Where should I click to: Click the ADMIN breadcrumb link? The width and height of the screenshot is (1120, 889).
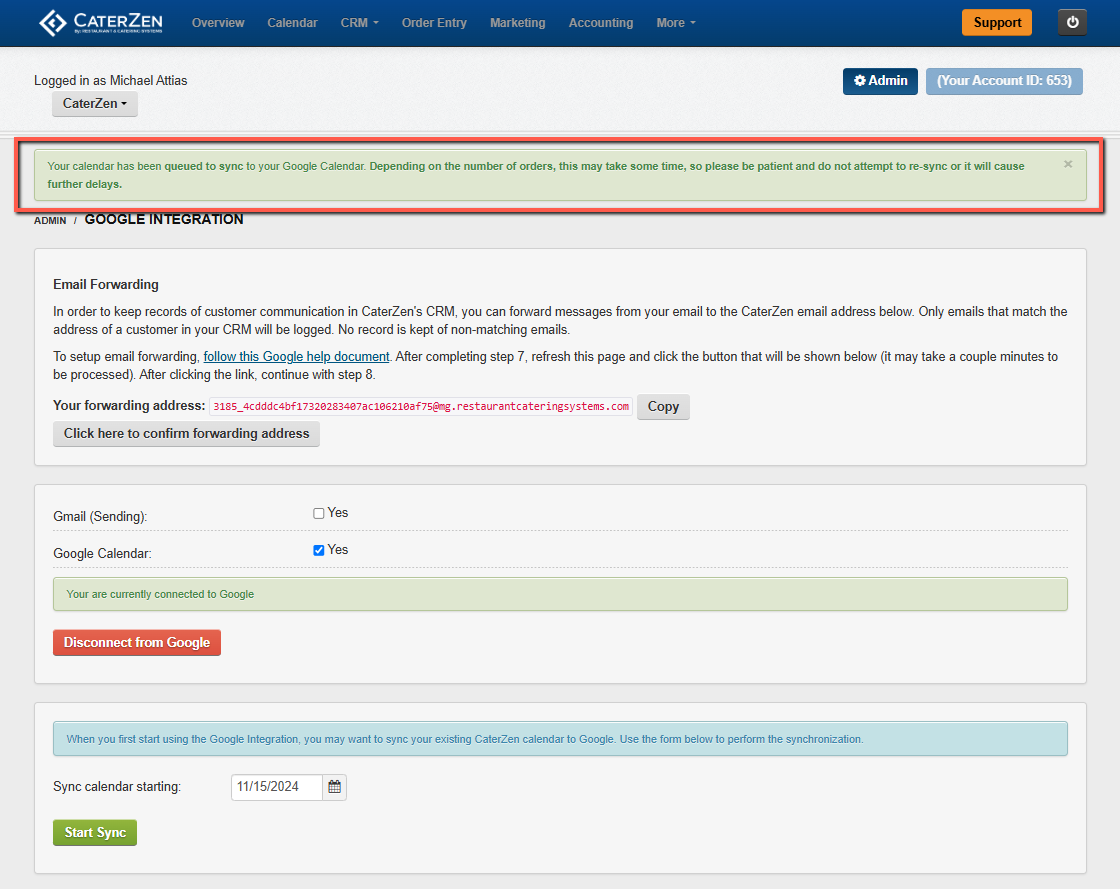50,221
